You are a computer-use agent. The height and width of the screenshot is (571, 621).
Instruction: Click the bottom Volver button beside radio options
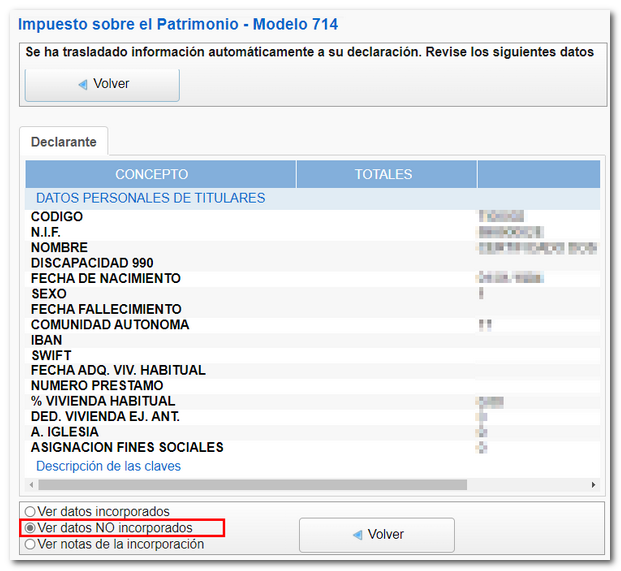376,534
